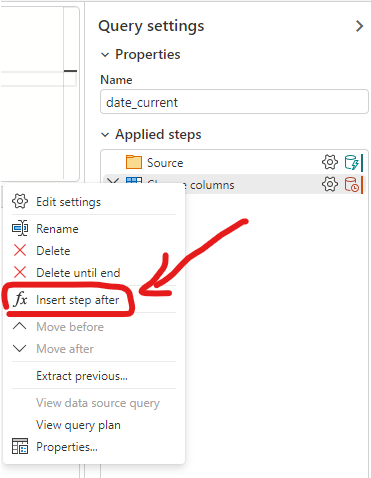The image size is (371, 478).
Task: Select the Source applied step
Action: pos(234,163)
